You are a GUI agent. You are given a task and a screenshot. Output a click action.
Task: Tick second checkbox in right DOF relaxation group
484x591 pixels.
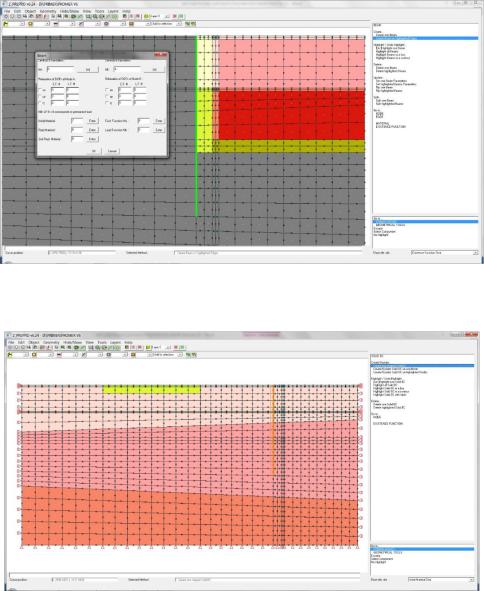[x=107, y=97]
